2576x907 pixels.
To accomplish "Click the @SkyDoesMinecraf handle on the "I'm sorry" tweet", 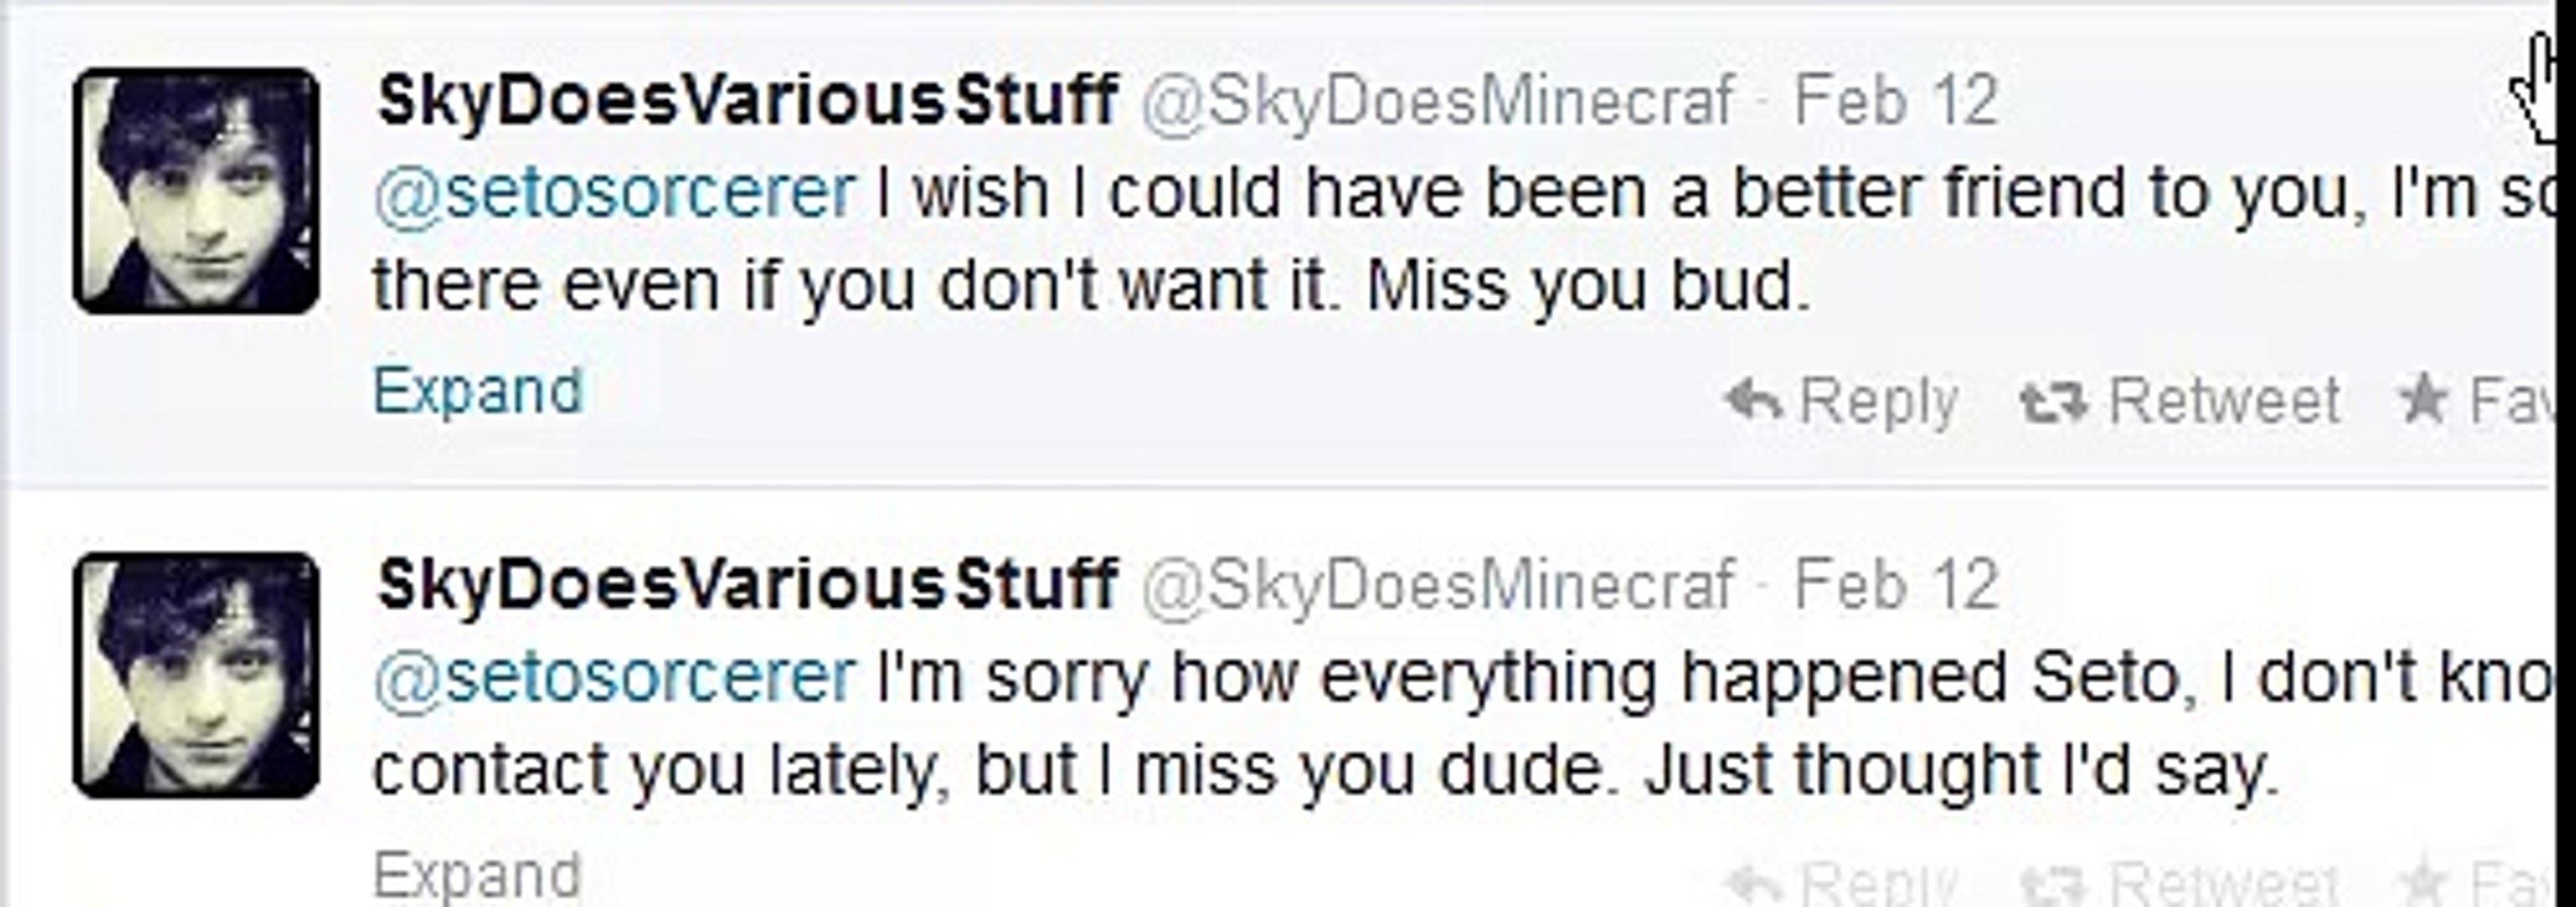I will point(1437,585).
